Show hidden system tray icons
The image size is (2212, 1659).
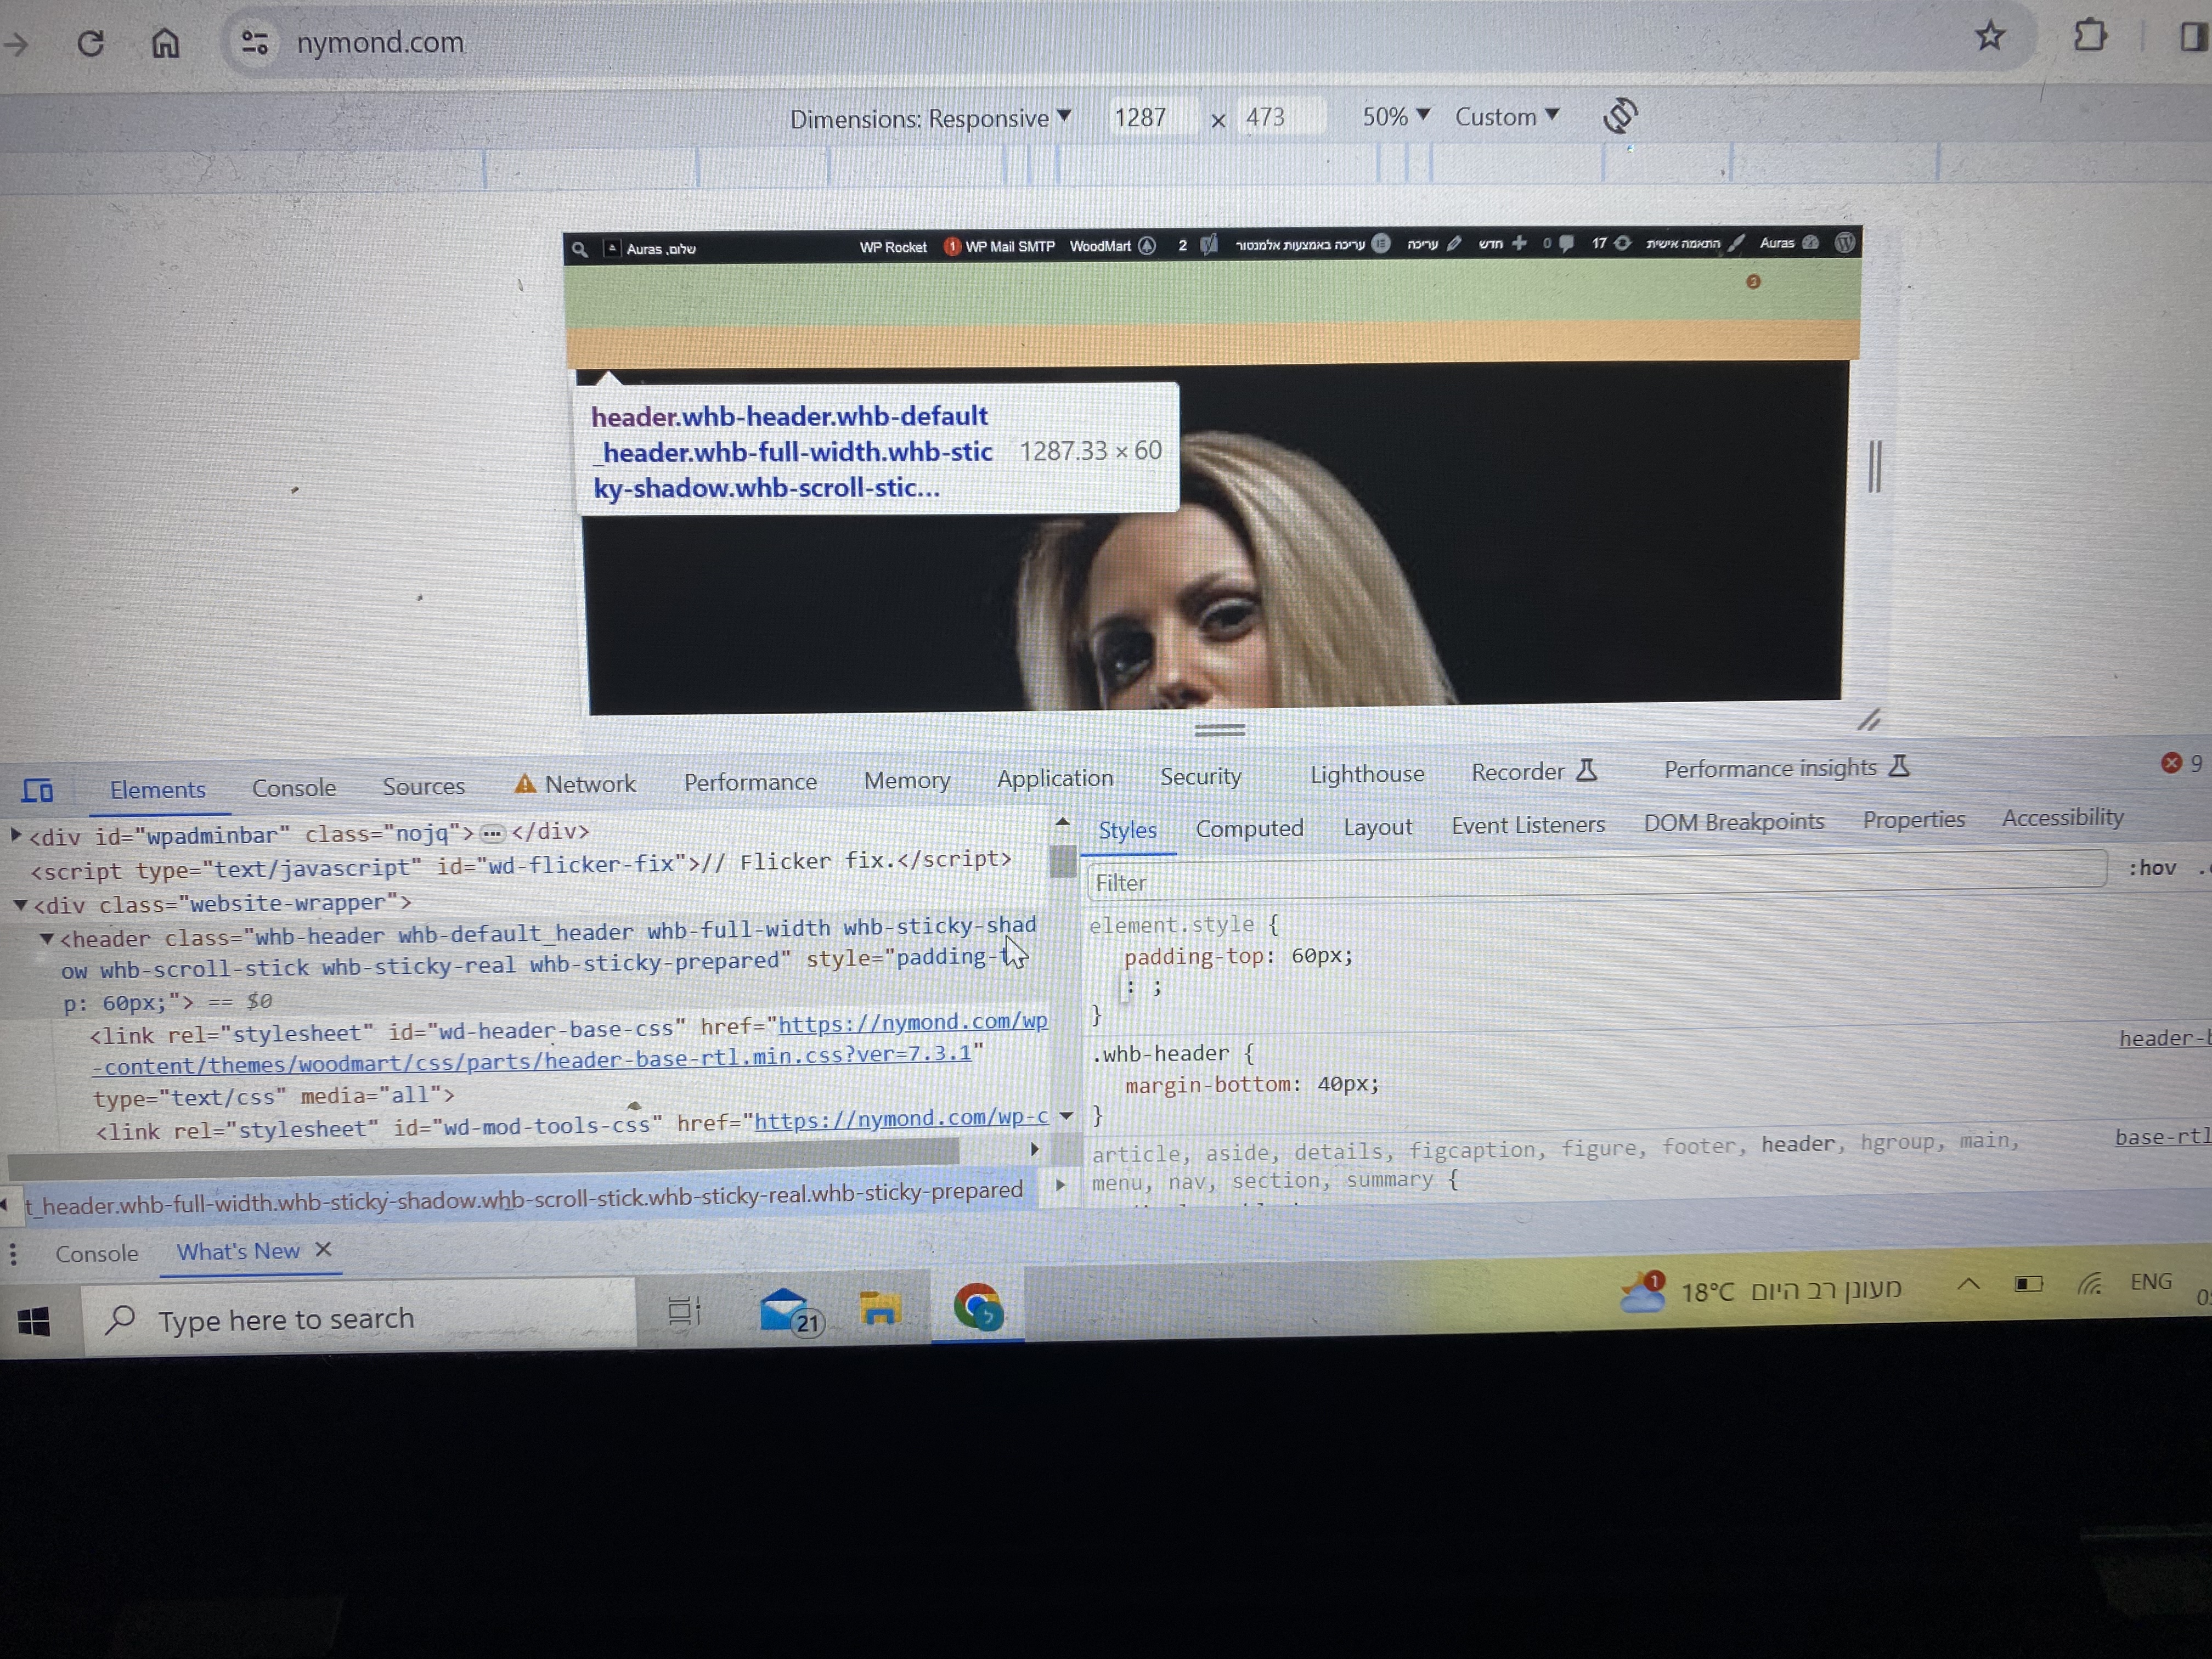click(x=1968, y=1284)
